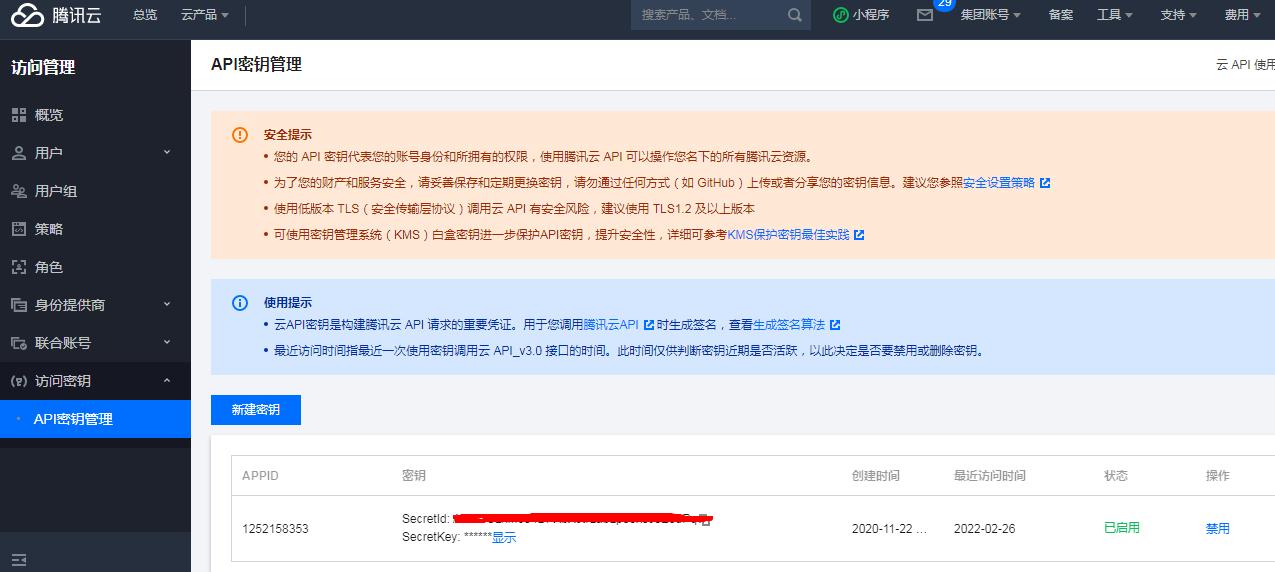Click the Policy icon in sidebar

point(19,229)
